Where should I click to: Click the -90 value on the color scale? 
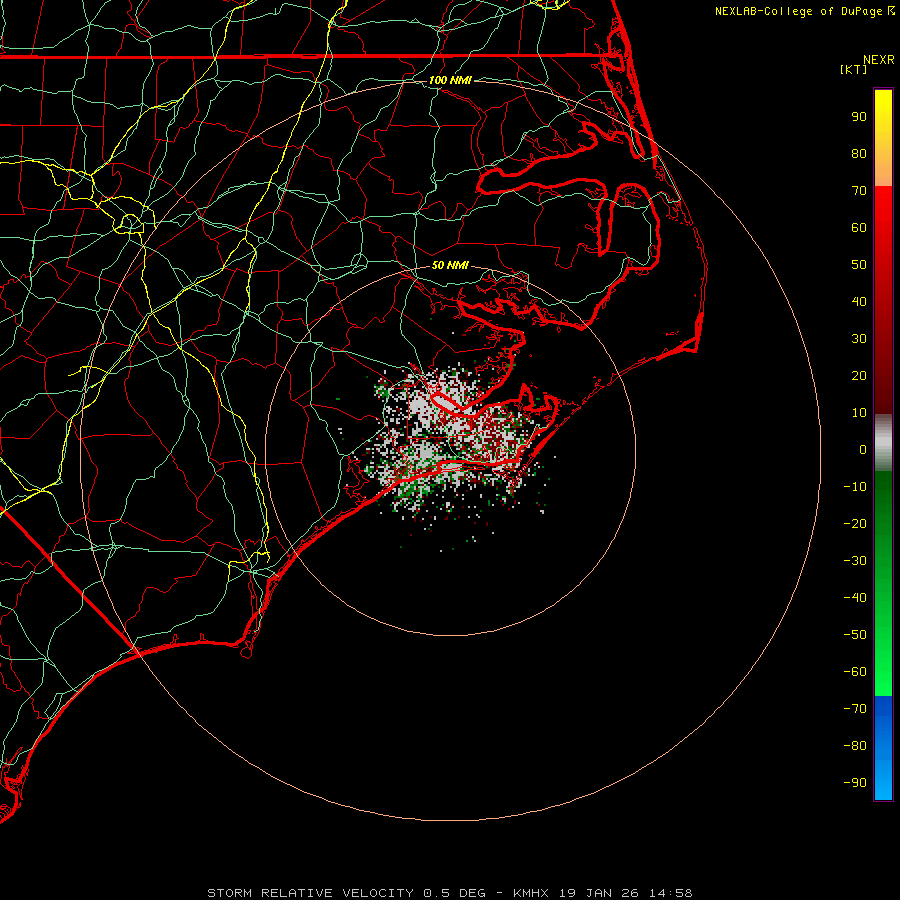coord(855,783)
